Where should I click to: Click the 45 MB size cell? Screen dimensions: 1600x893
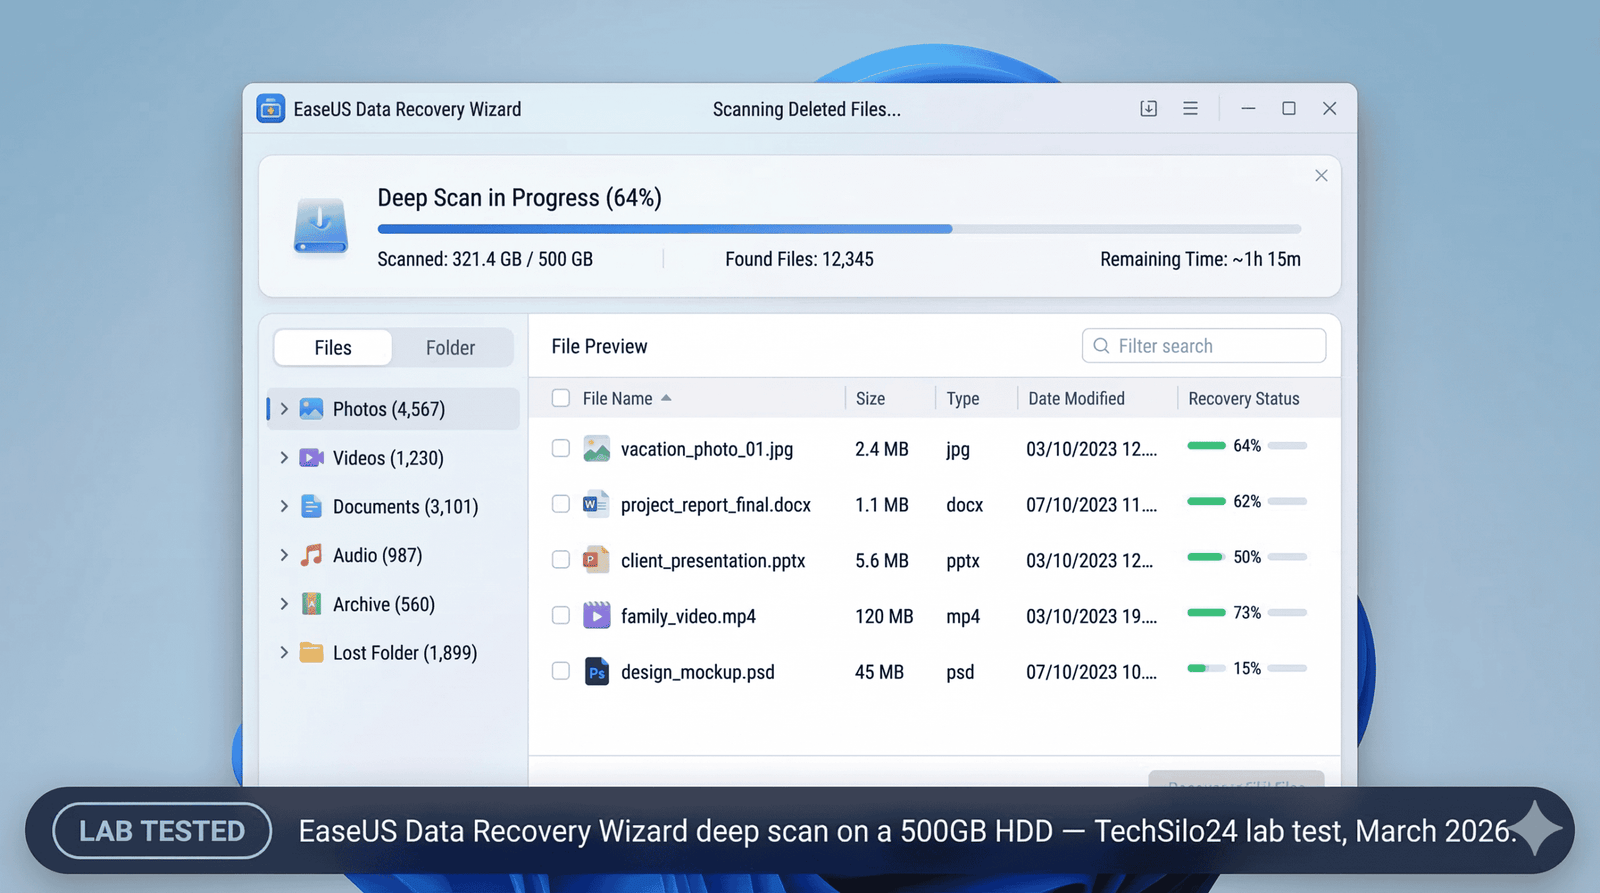pos(879,672)
